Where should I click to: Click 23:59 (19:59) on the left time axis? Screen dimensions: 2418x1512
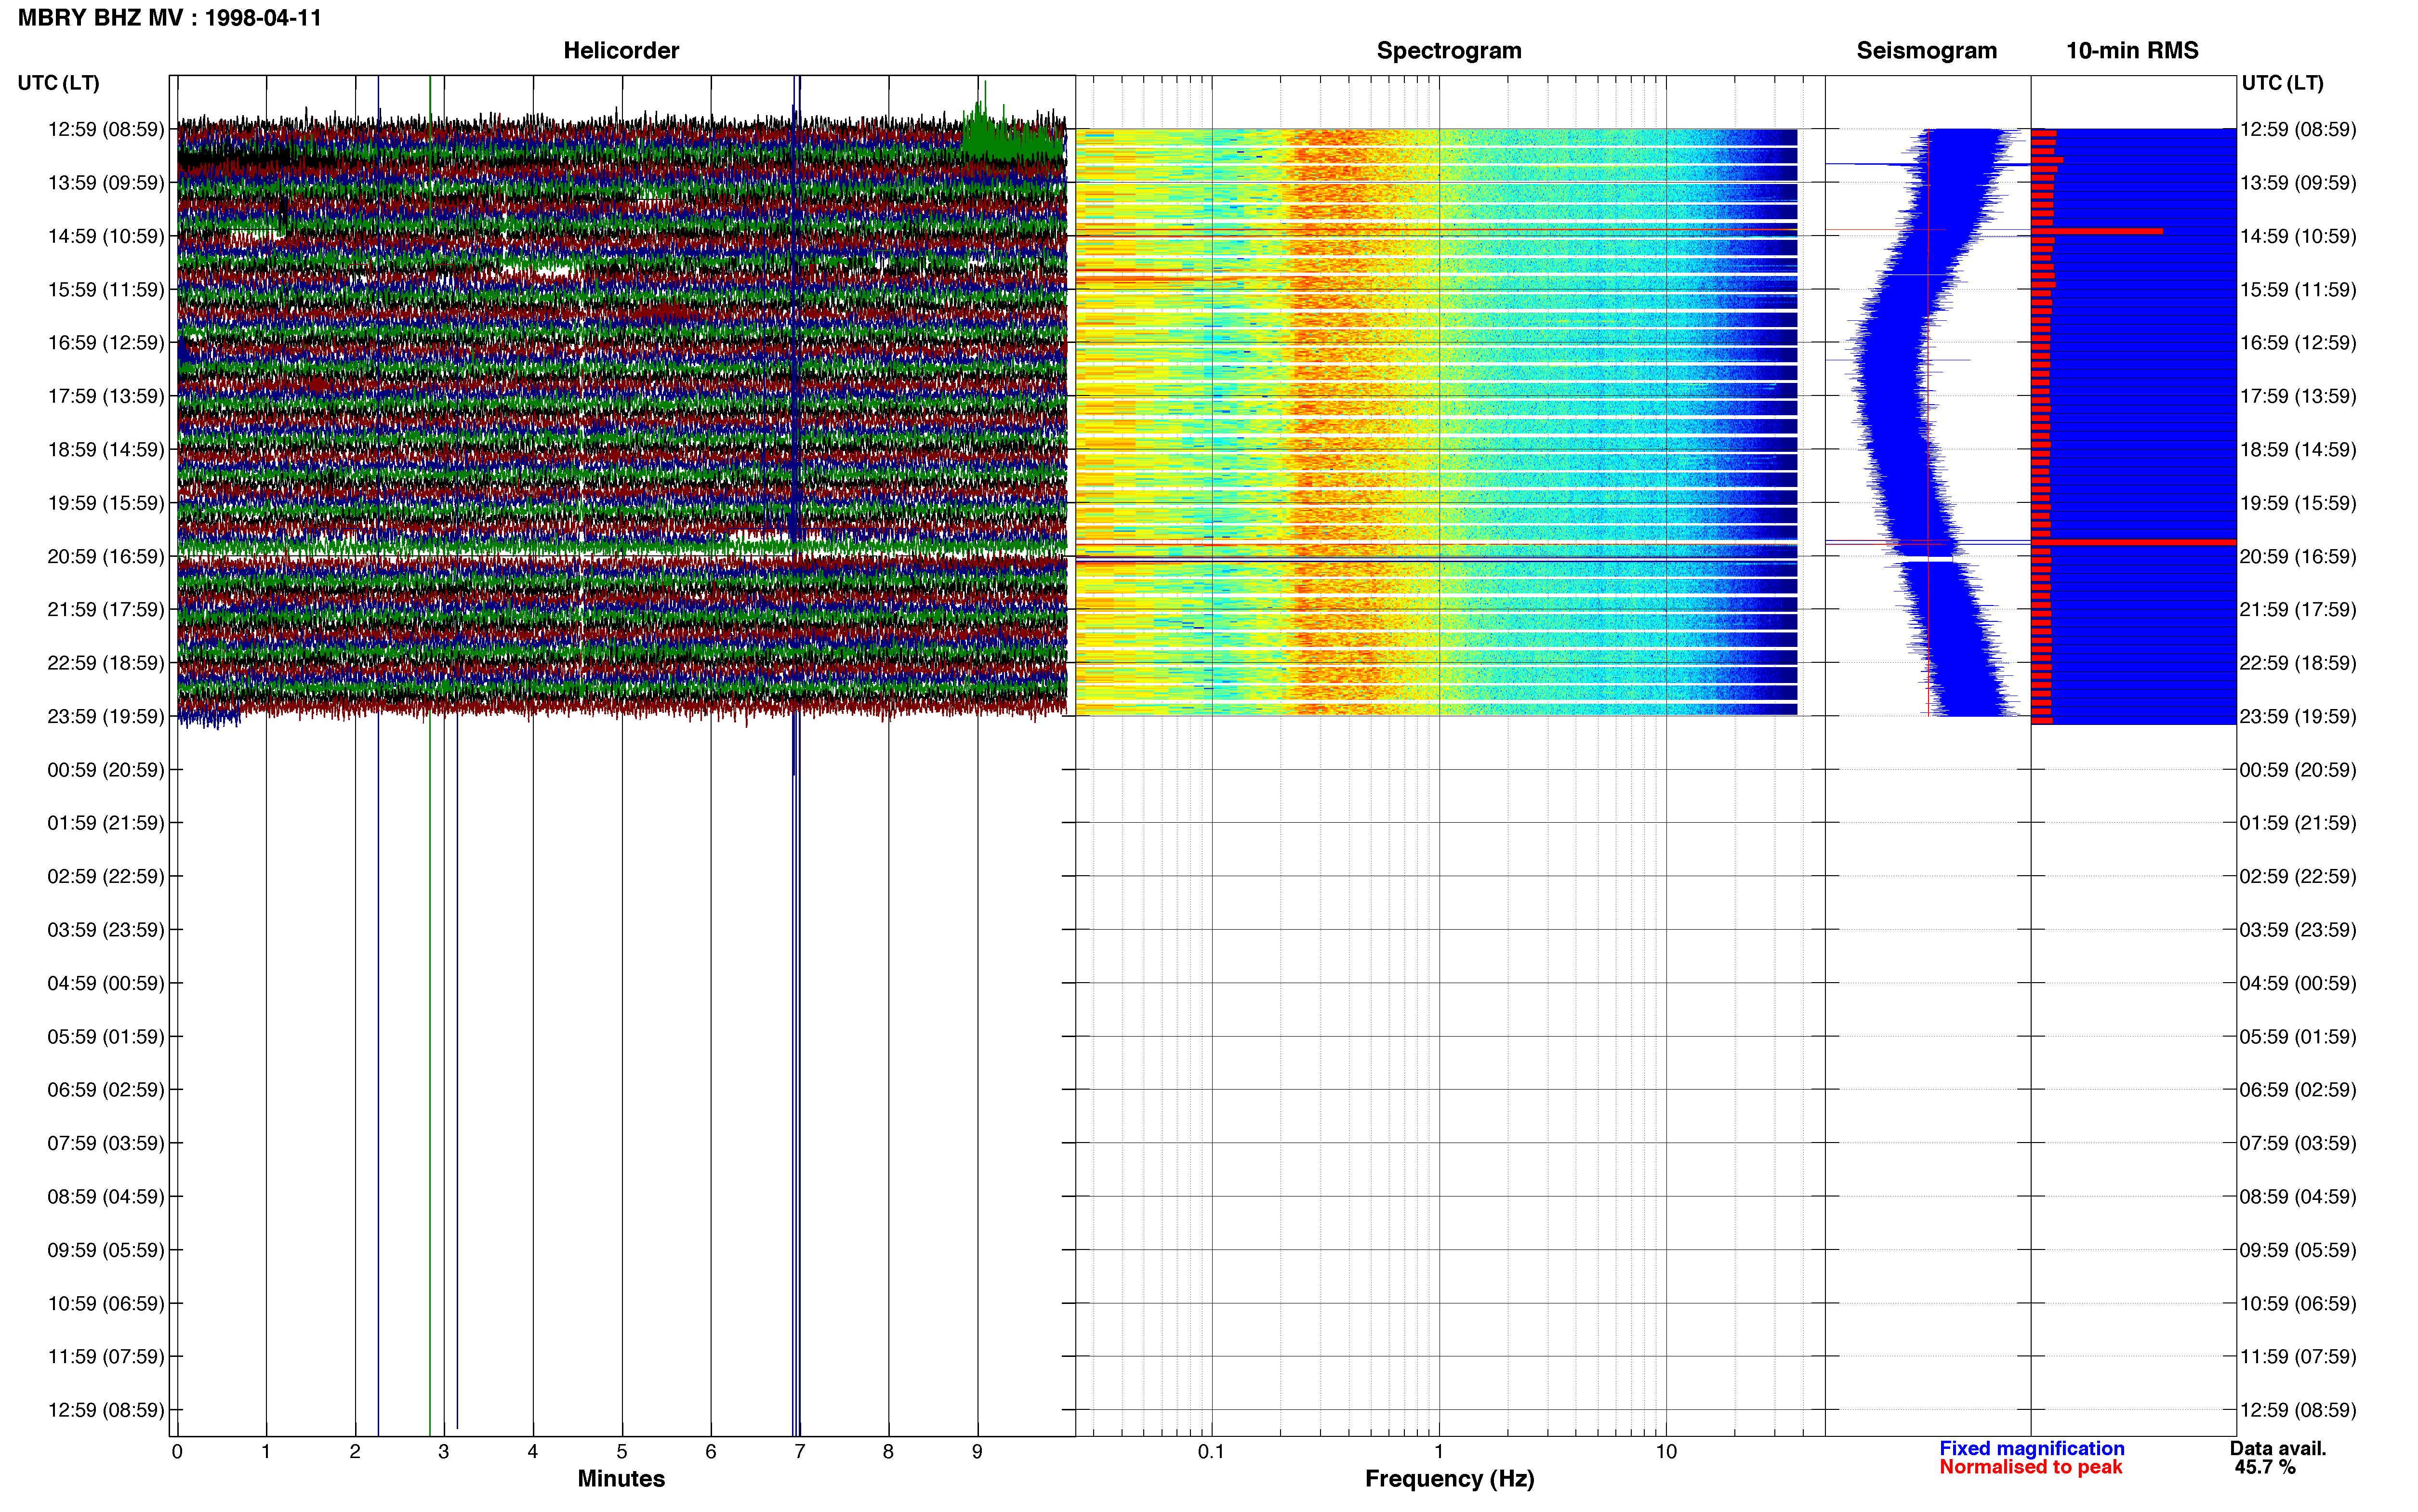tap(106, 716)
